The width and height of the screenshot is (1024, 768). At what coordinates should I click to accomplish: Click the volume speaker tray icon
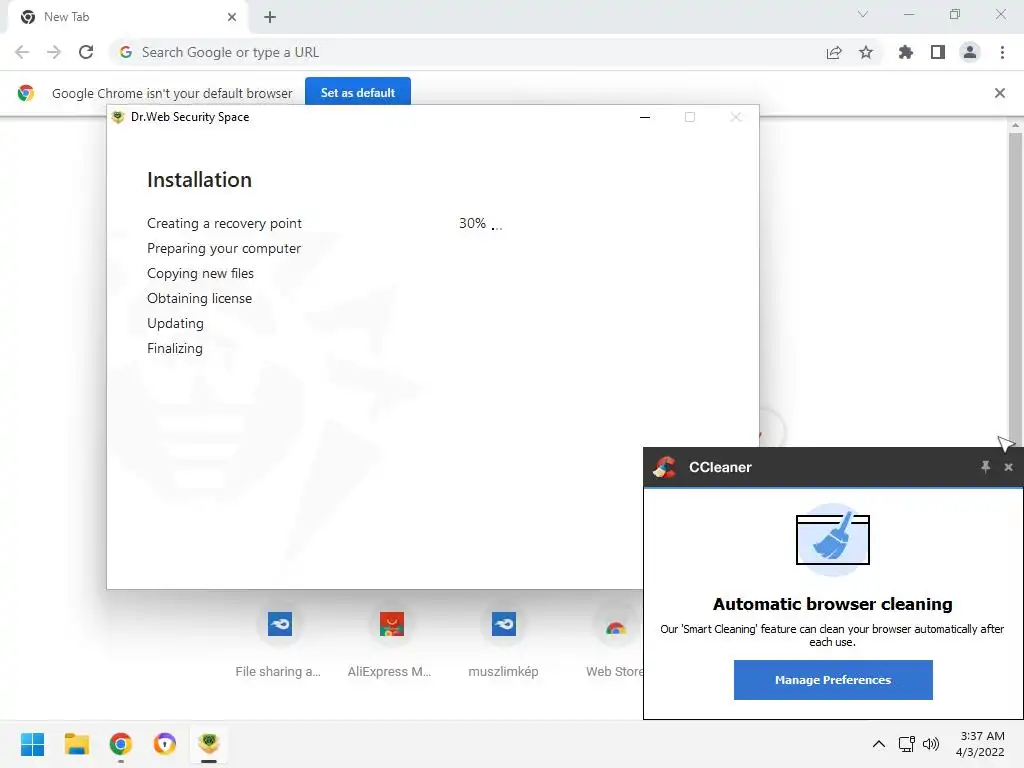point(931,744)
